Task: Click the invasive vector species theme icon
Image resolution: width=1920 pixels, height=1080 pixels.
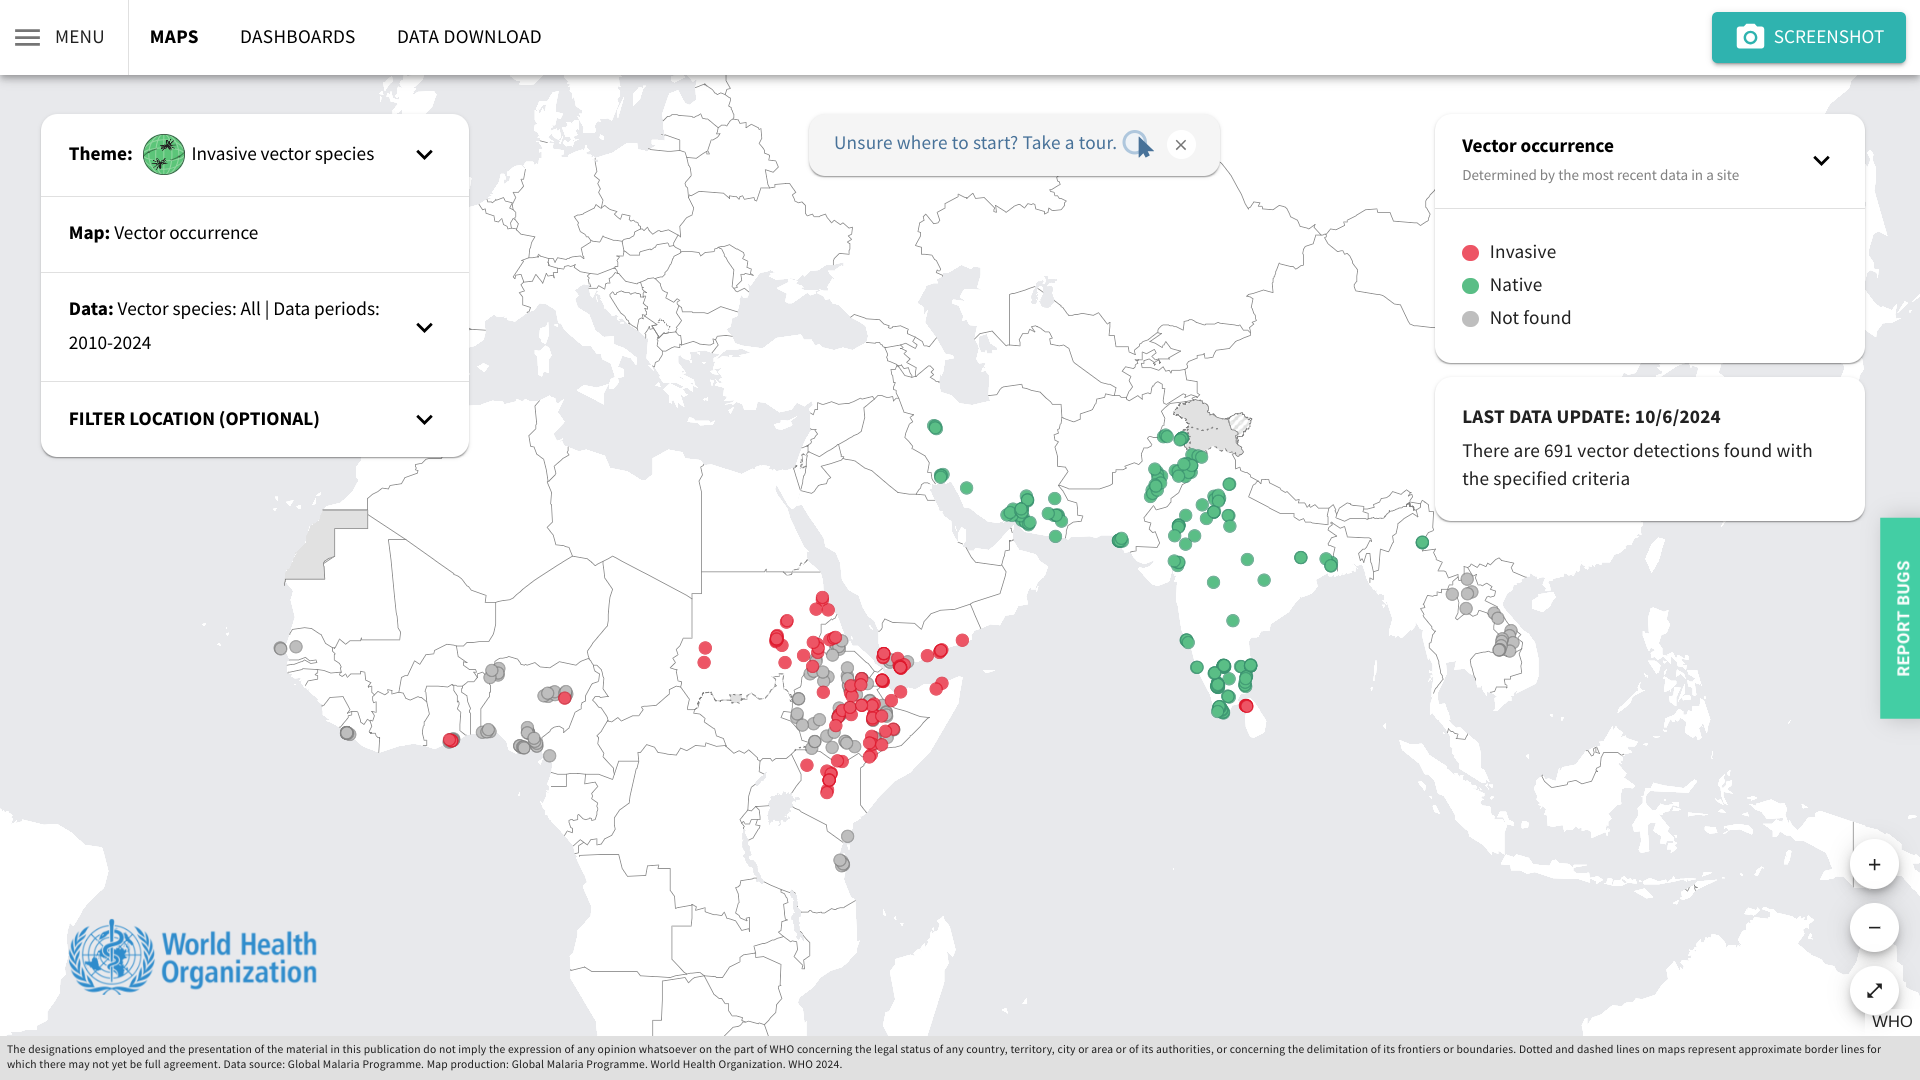Action: coord(163,154)
